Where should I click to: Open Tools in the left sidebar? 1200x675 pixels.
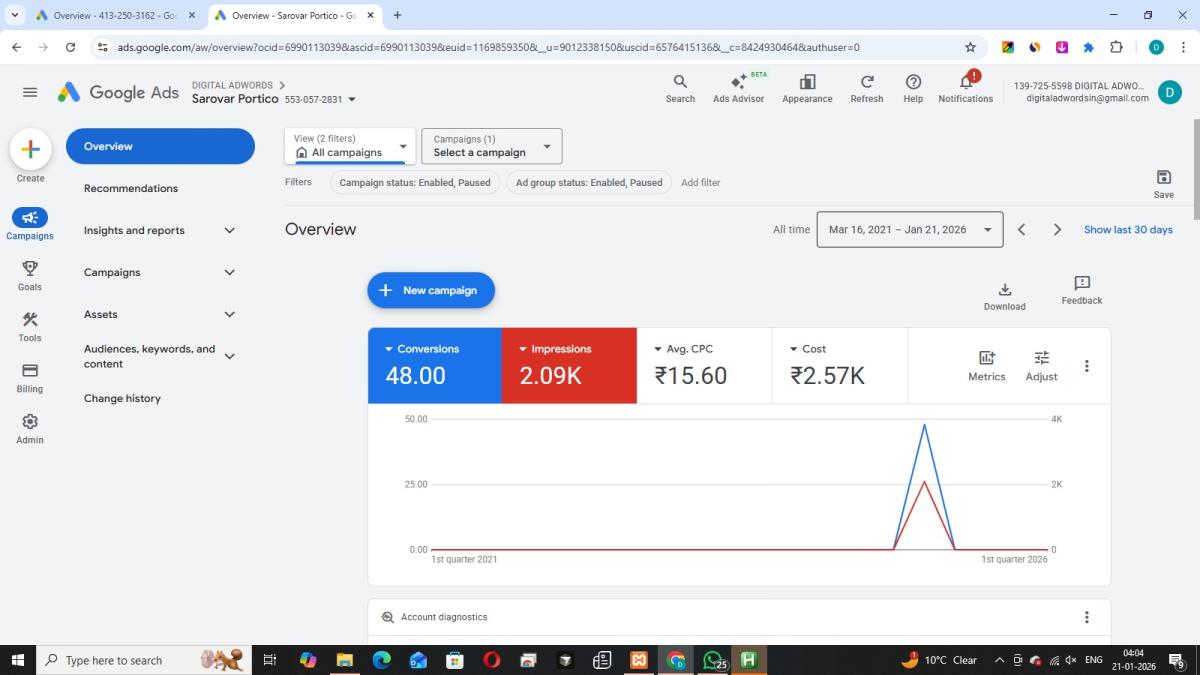(30, 320)
